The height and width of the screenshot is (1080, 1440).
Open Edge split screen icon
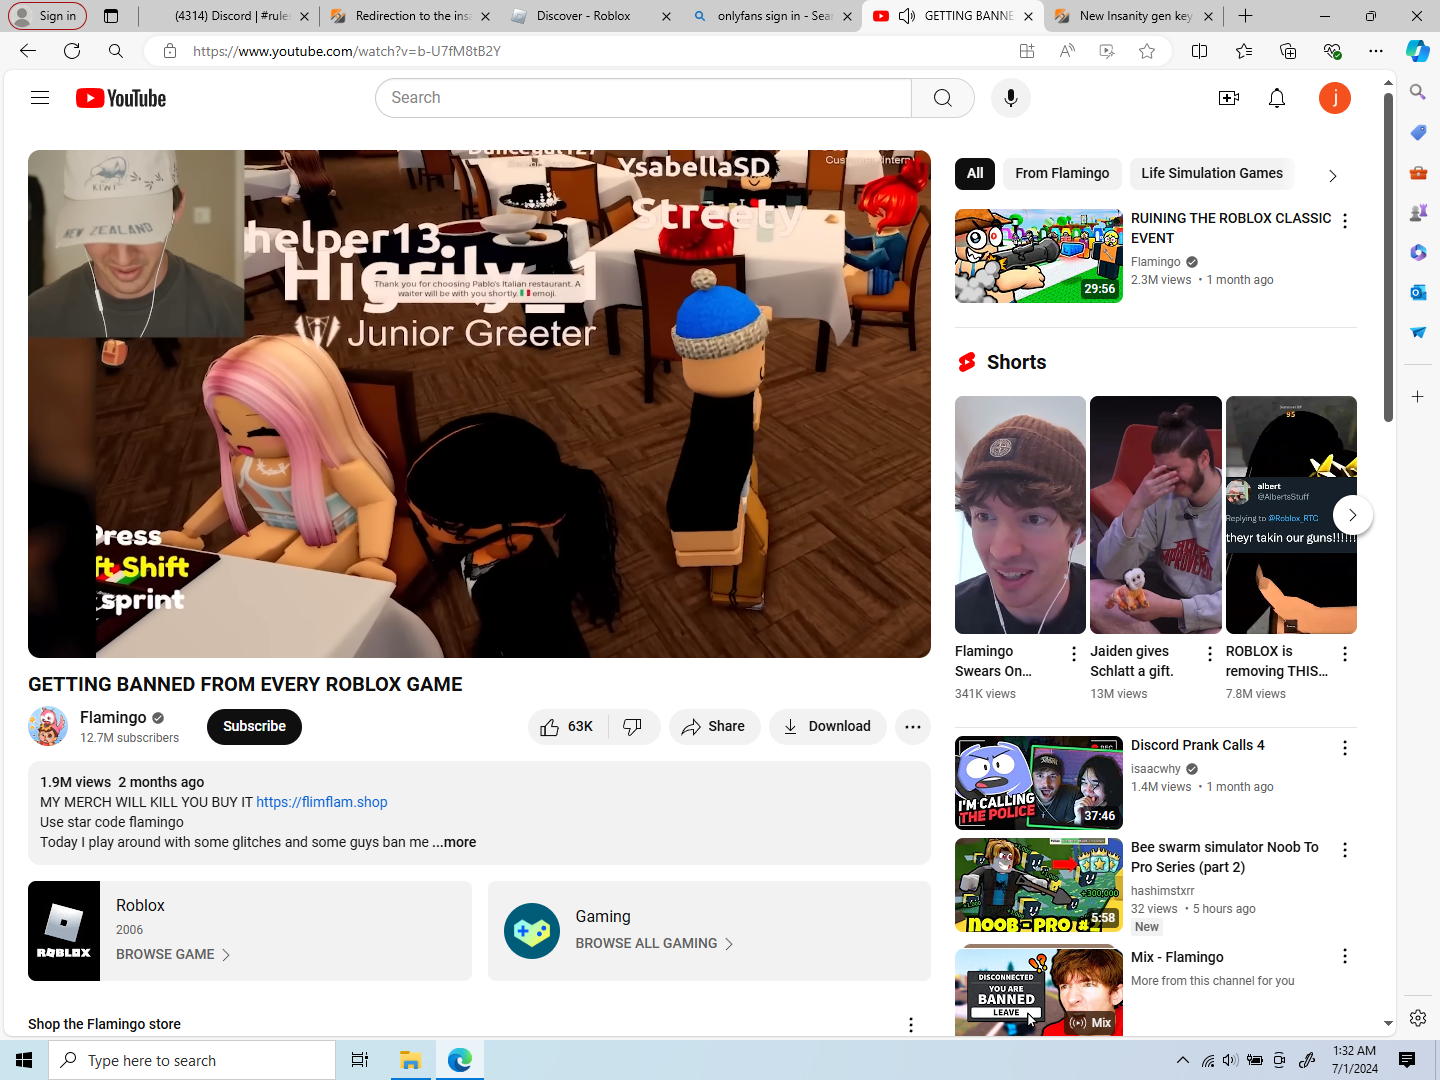pos(1200,51)
